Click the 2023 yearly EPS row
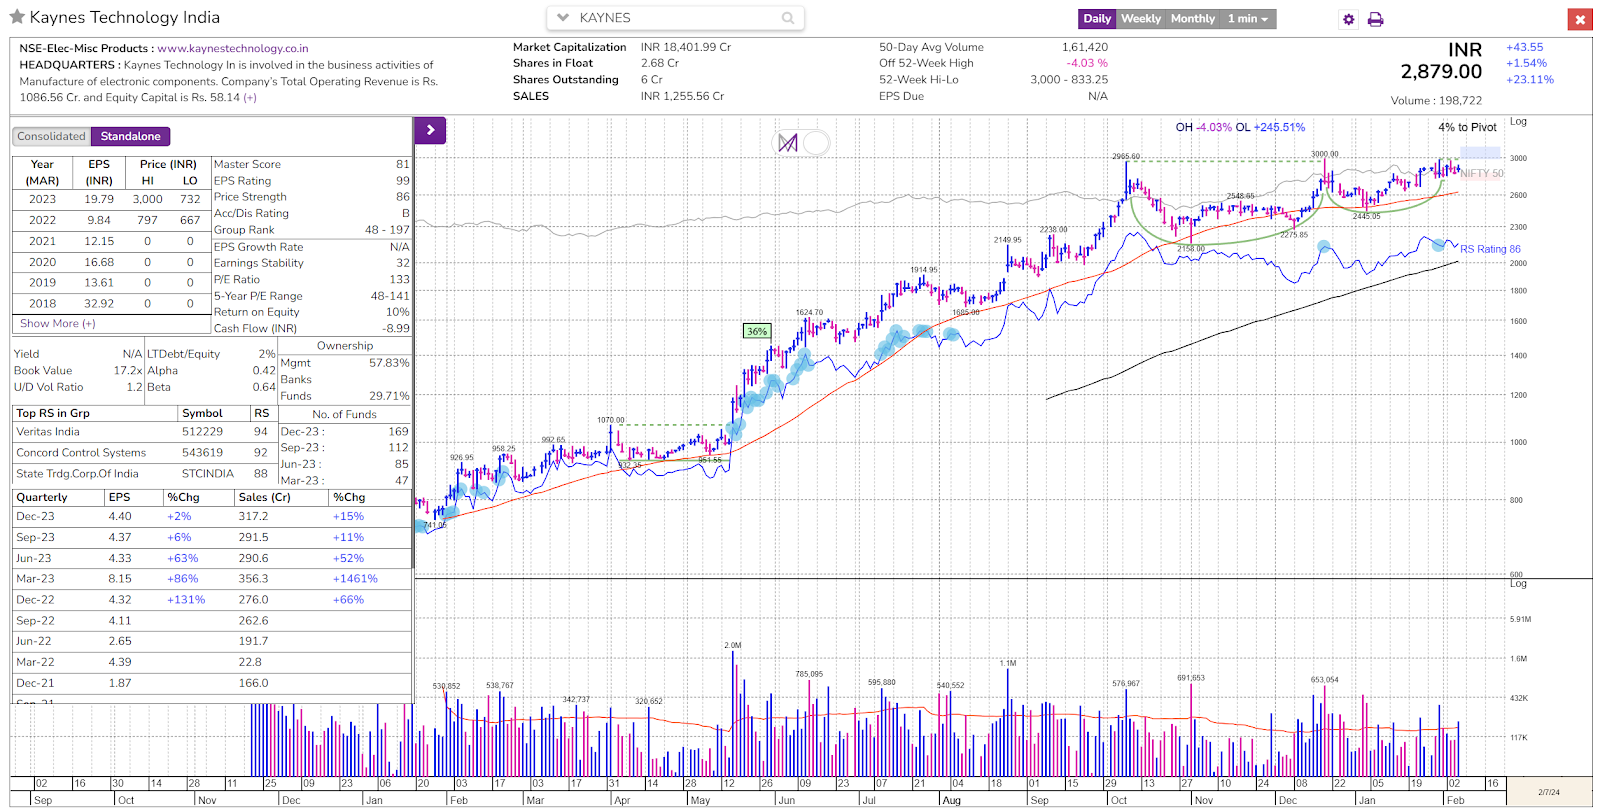Viewport: 1600px width, 811px height. pyautogui.click(x=111, y=199)
